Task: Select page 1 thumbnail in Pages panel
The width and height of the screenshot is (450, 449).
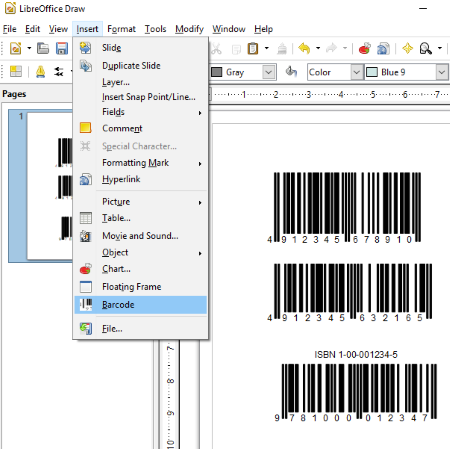Action: [x=49, y=186]
